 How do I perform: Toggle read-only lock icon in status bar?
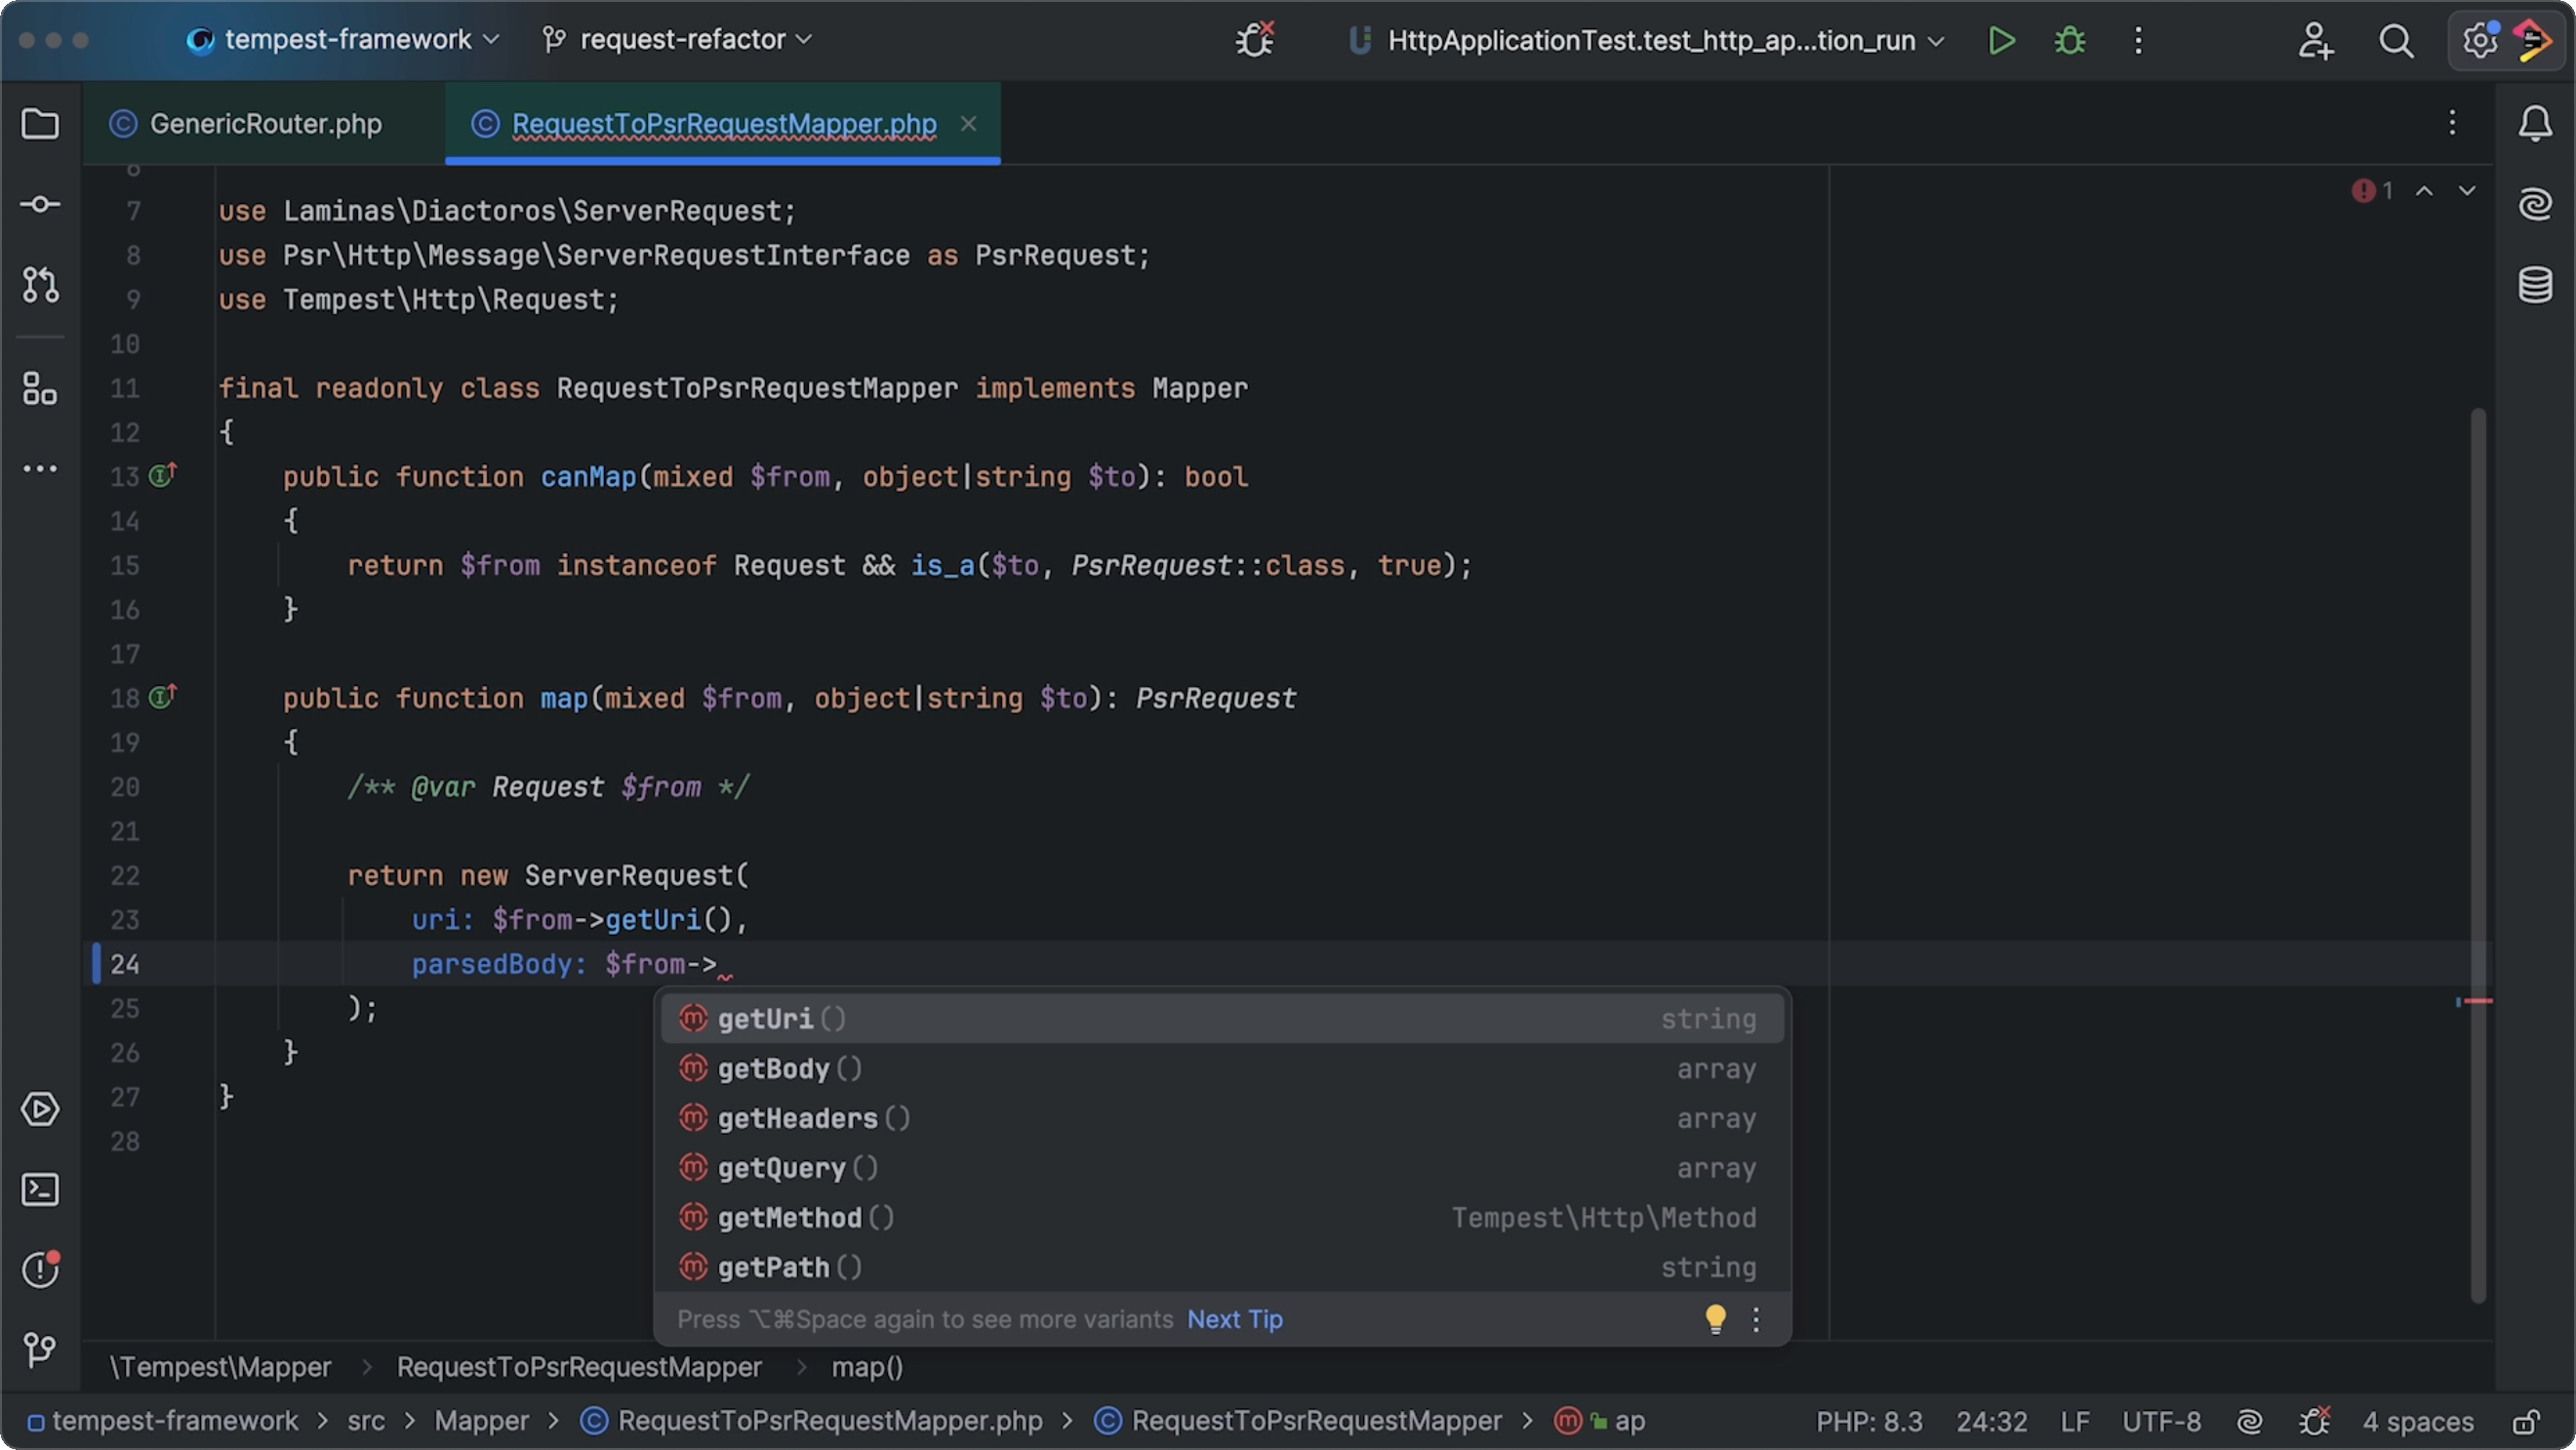point(2526,1421)
